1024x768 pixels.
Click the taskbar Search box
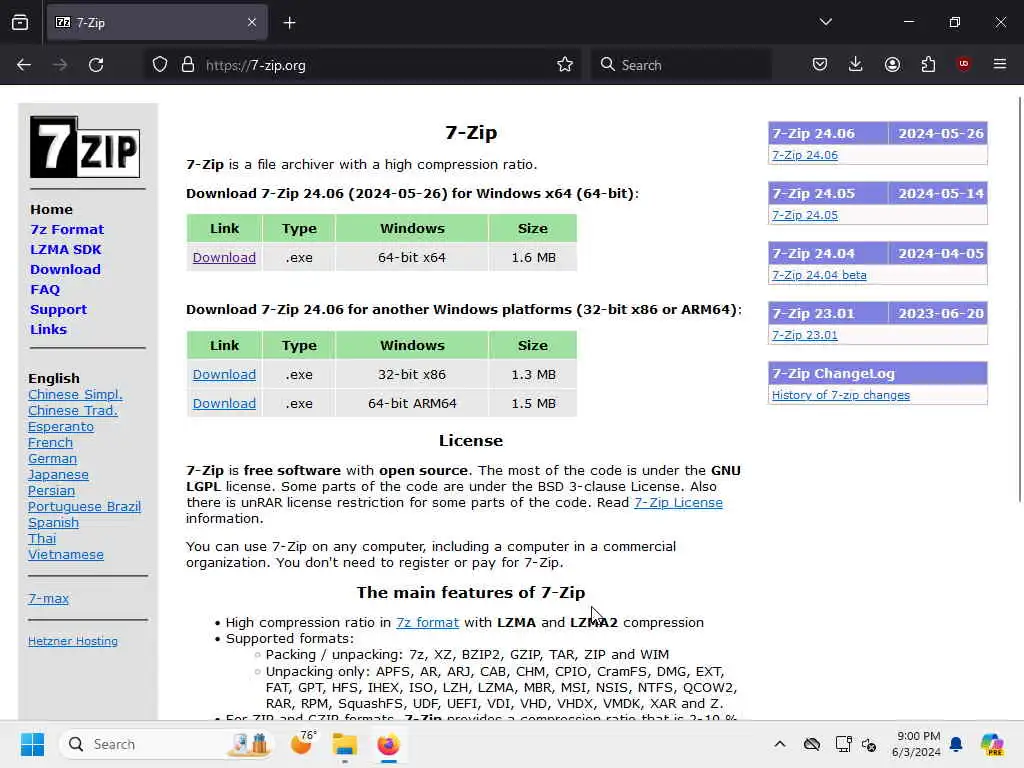(x=168, y=744)
